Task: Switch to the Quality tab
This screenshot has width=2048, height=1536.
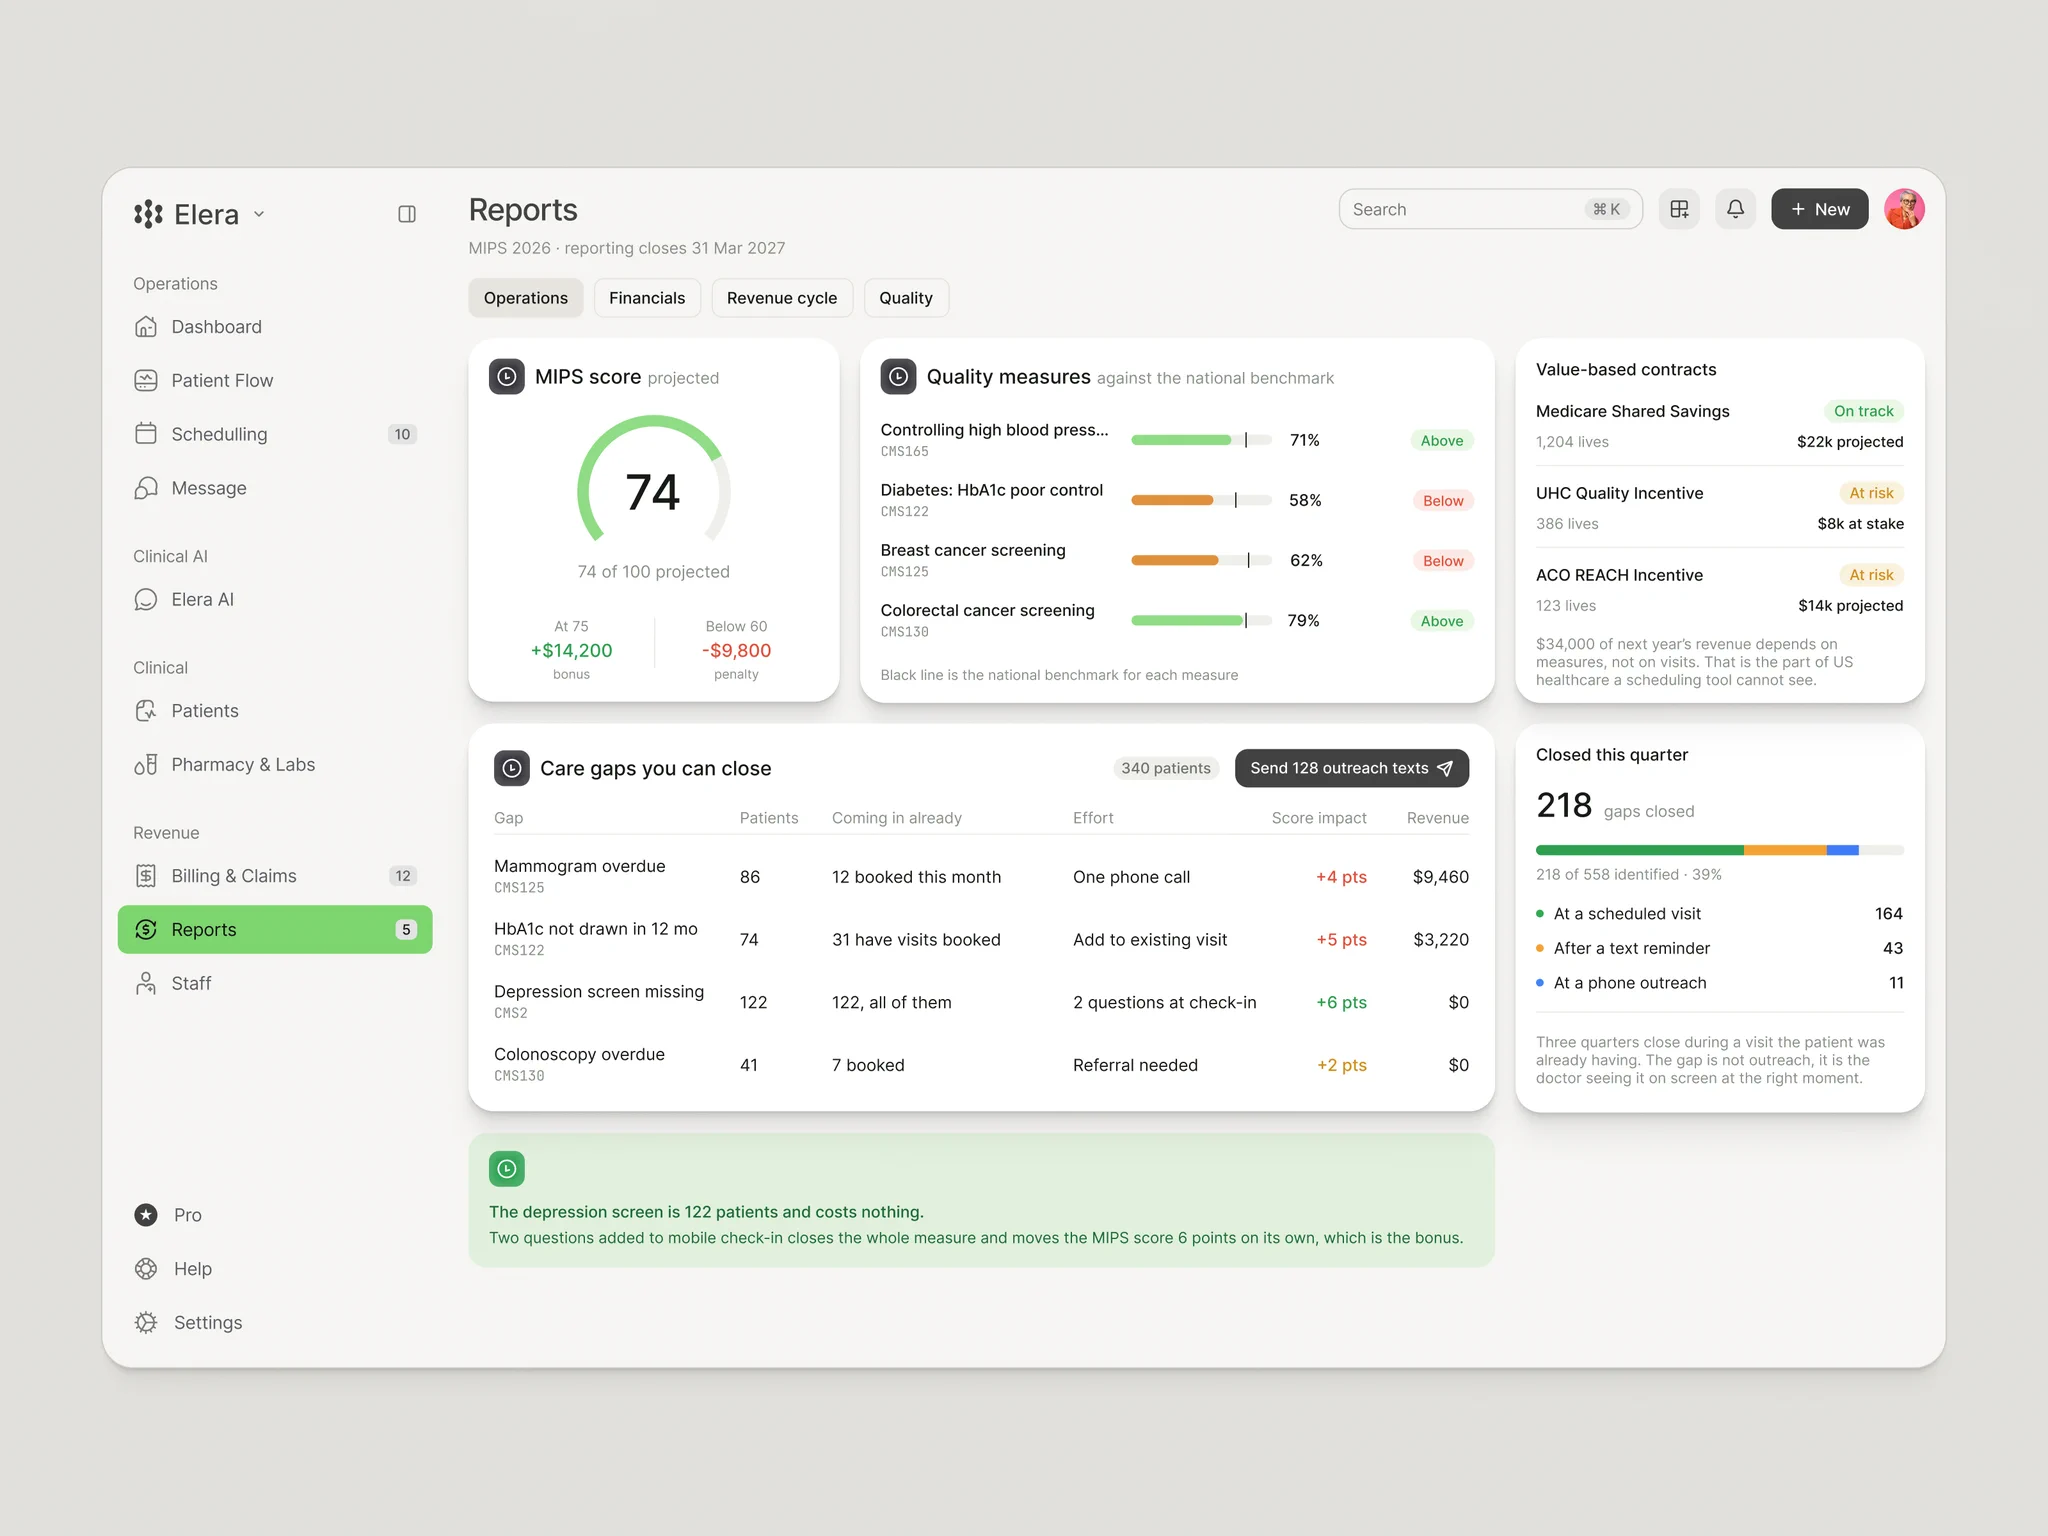Action: 906,298
